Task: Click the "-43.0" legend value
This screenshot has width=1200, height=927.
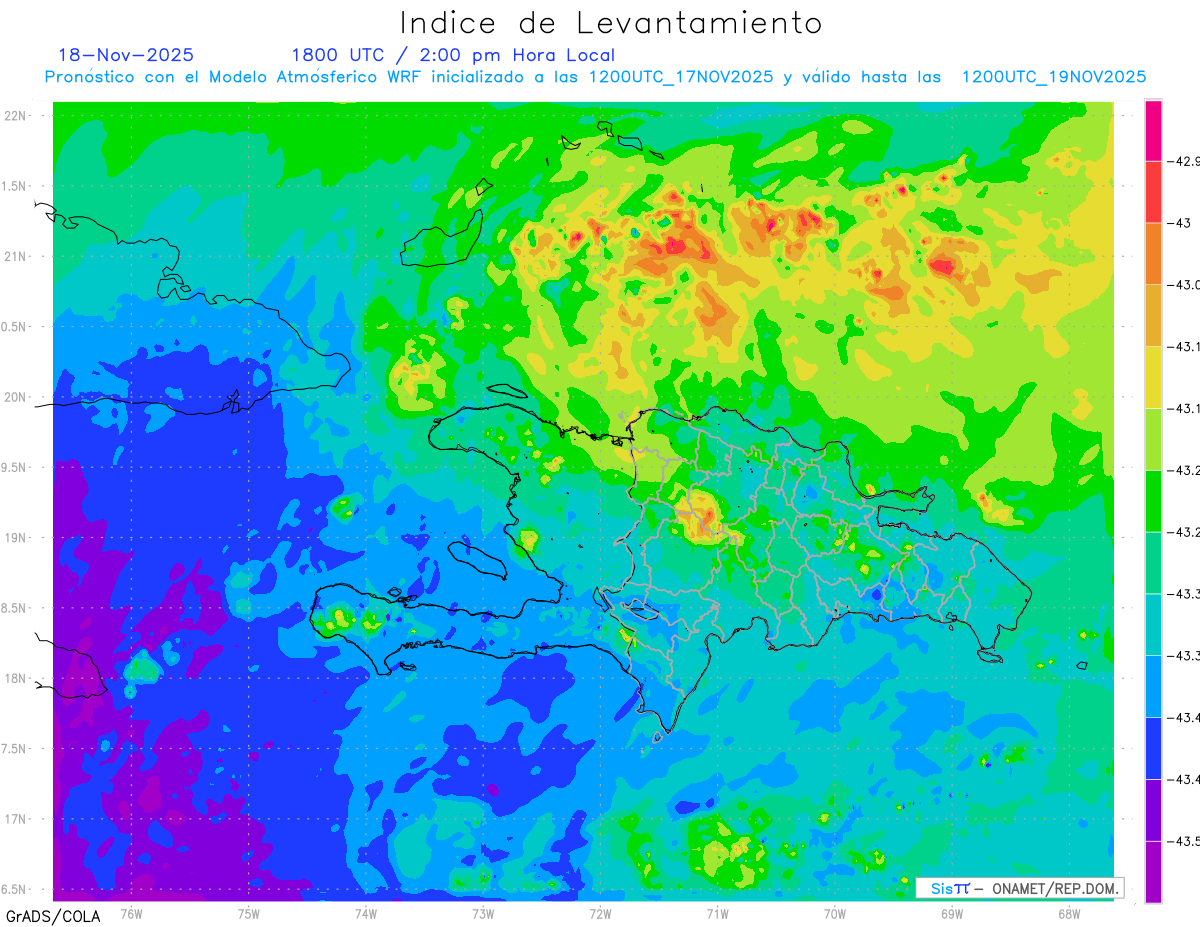Action: click(1183, 284)
